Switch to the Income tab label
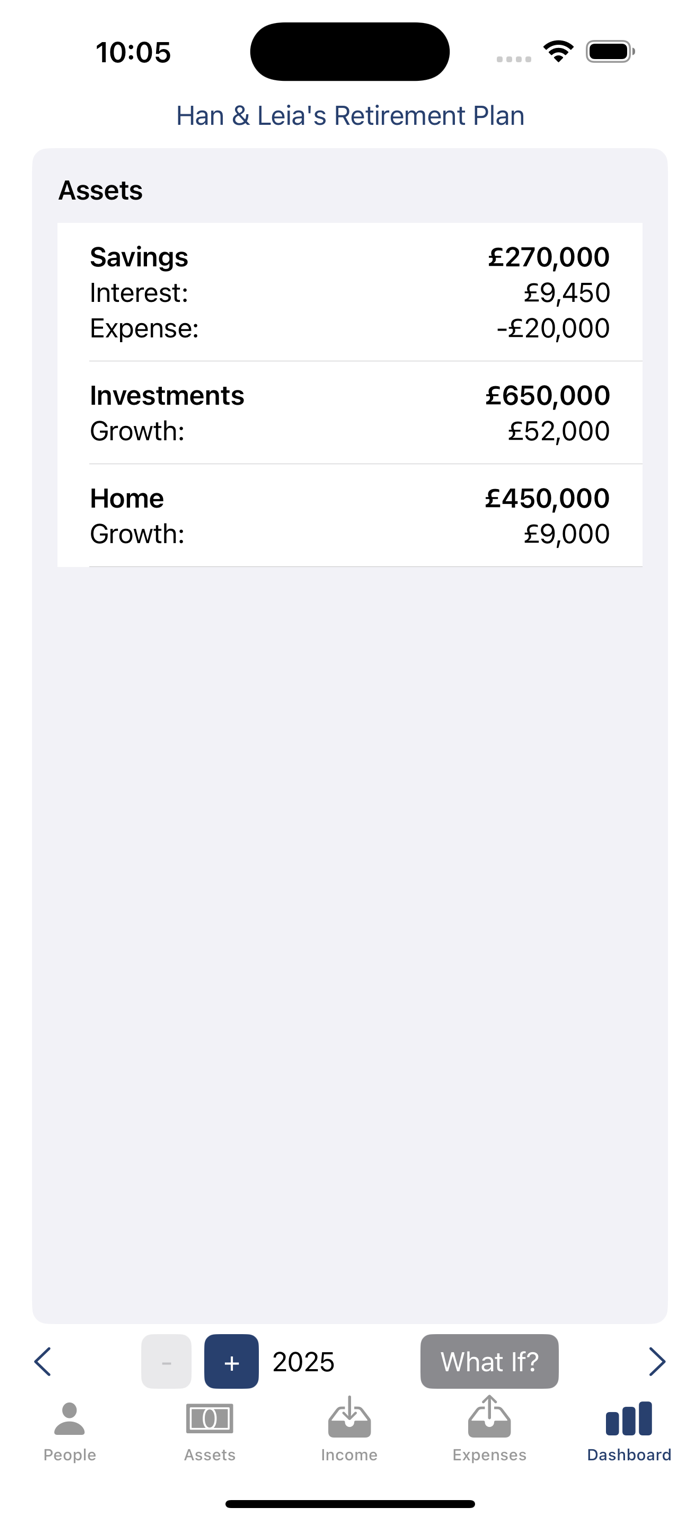 coord(349,1455)
